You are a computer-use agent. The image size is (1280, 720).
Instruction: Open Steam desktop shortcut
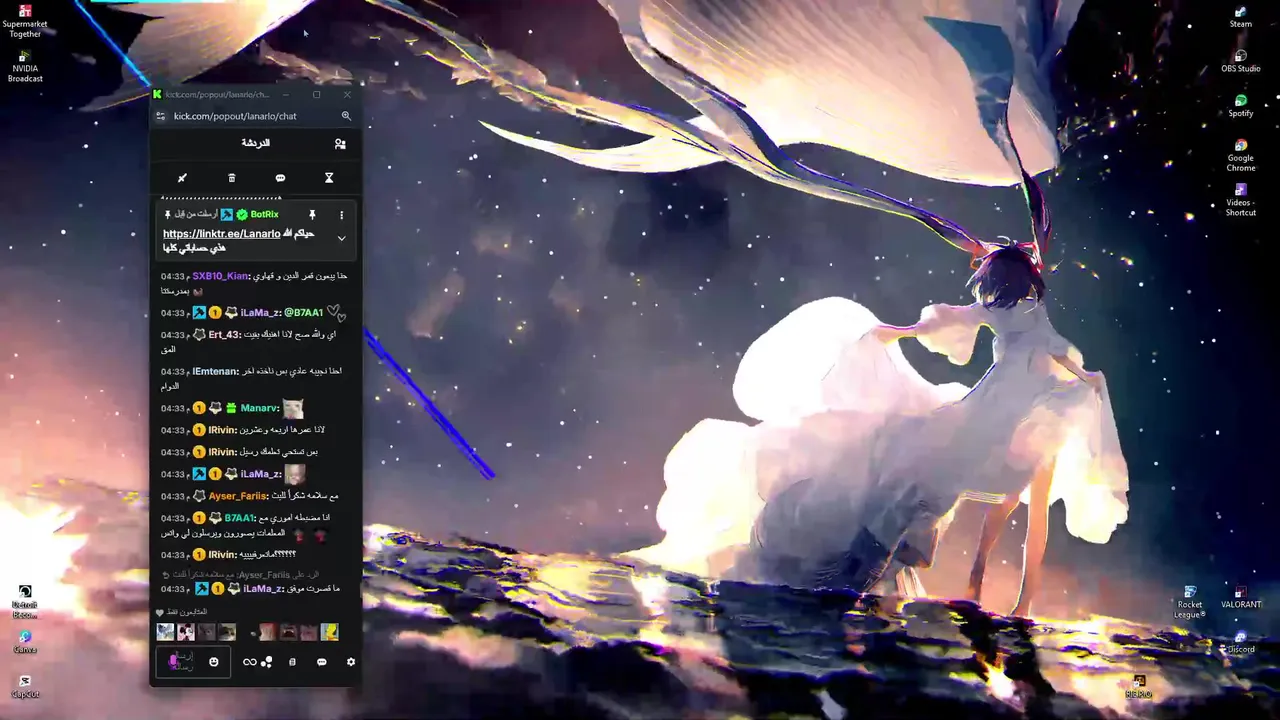click(x=1241, y=16)
